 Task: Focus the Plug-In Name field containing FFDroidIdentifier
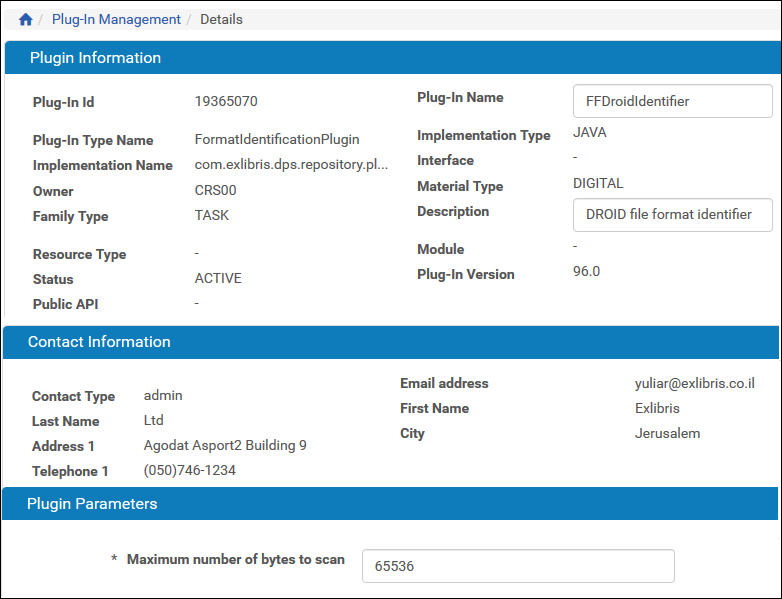tap(672, 101)
